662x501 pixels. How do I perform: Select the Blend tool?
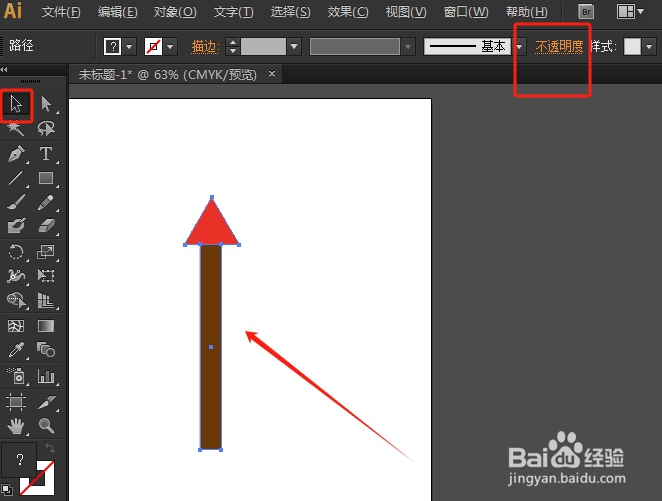tap(46, 350)
